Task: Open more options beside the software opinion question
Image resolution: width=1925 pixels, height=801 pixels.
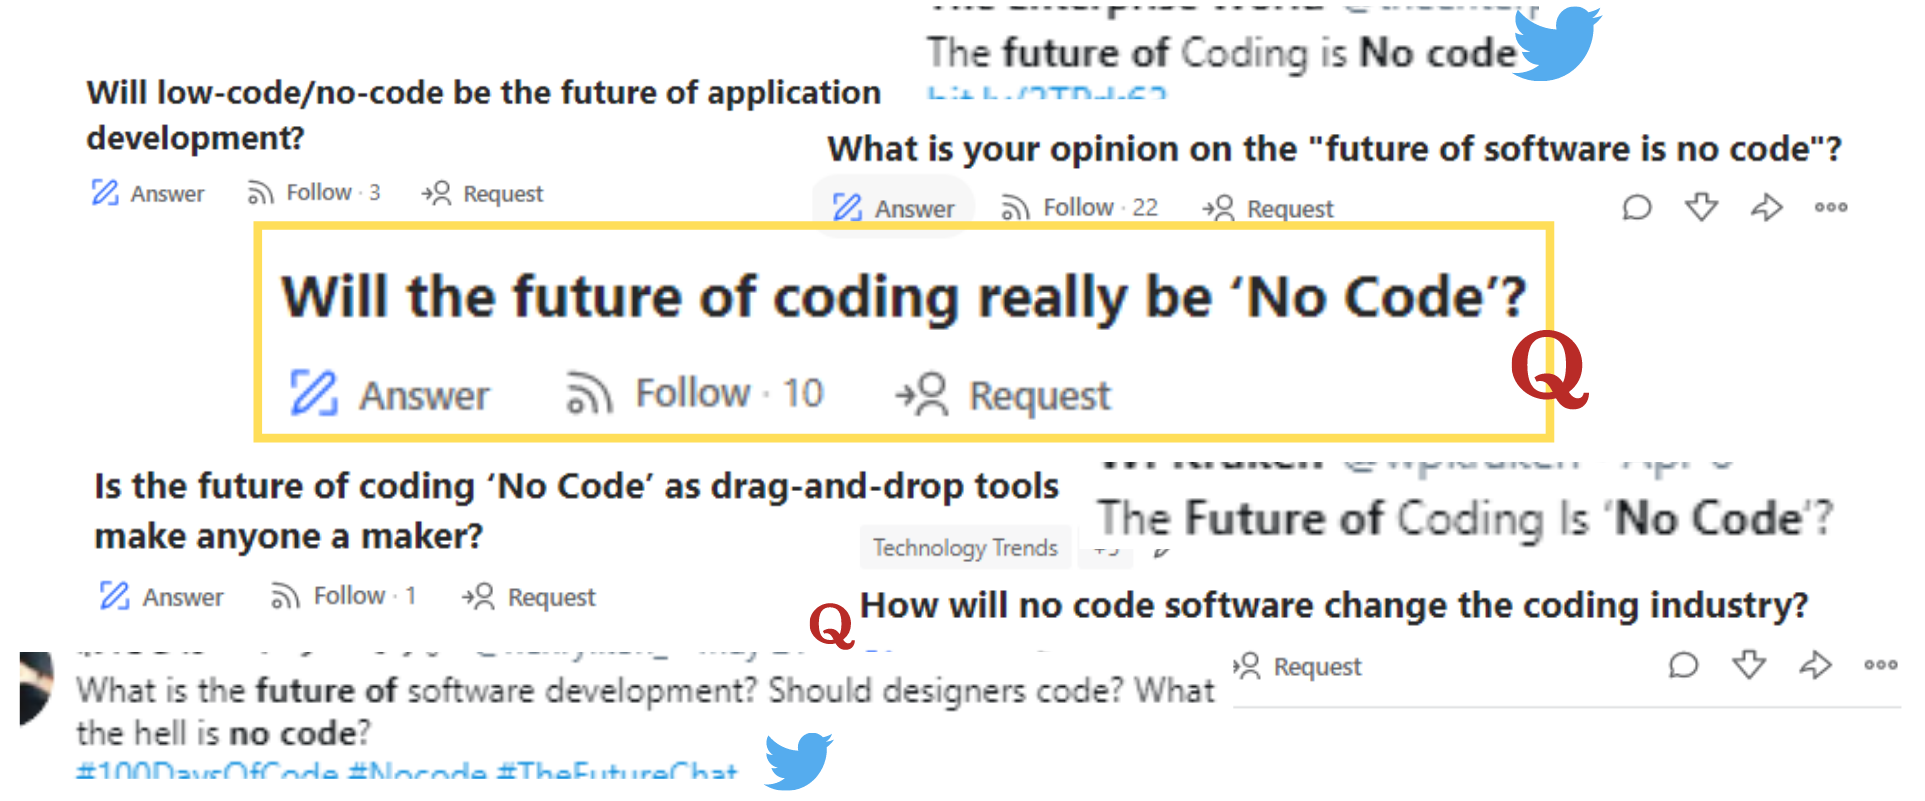Action: point(1831,207)
